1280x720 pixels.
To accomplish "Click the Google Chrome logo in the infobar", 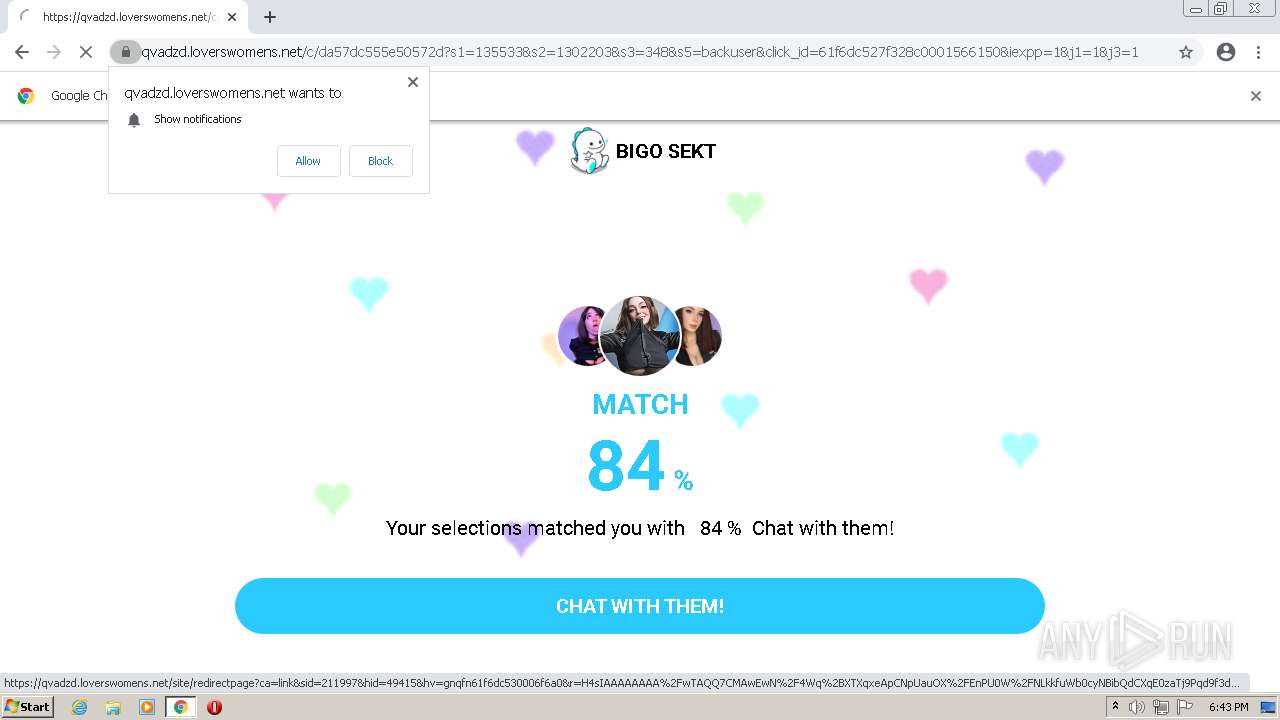I will (x=26, y=96).
